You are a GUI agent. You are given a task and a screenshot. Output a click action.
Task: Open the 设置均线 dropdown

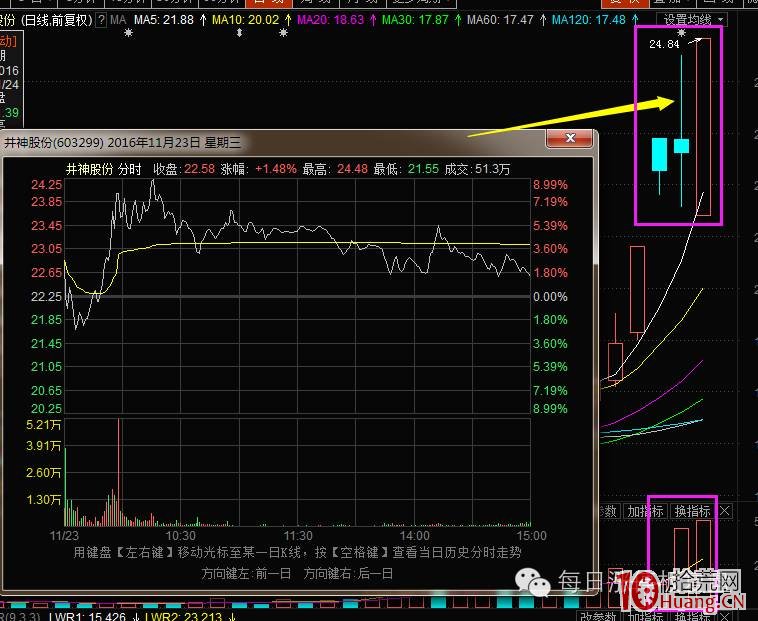click(692, 20)
